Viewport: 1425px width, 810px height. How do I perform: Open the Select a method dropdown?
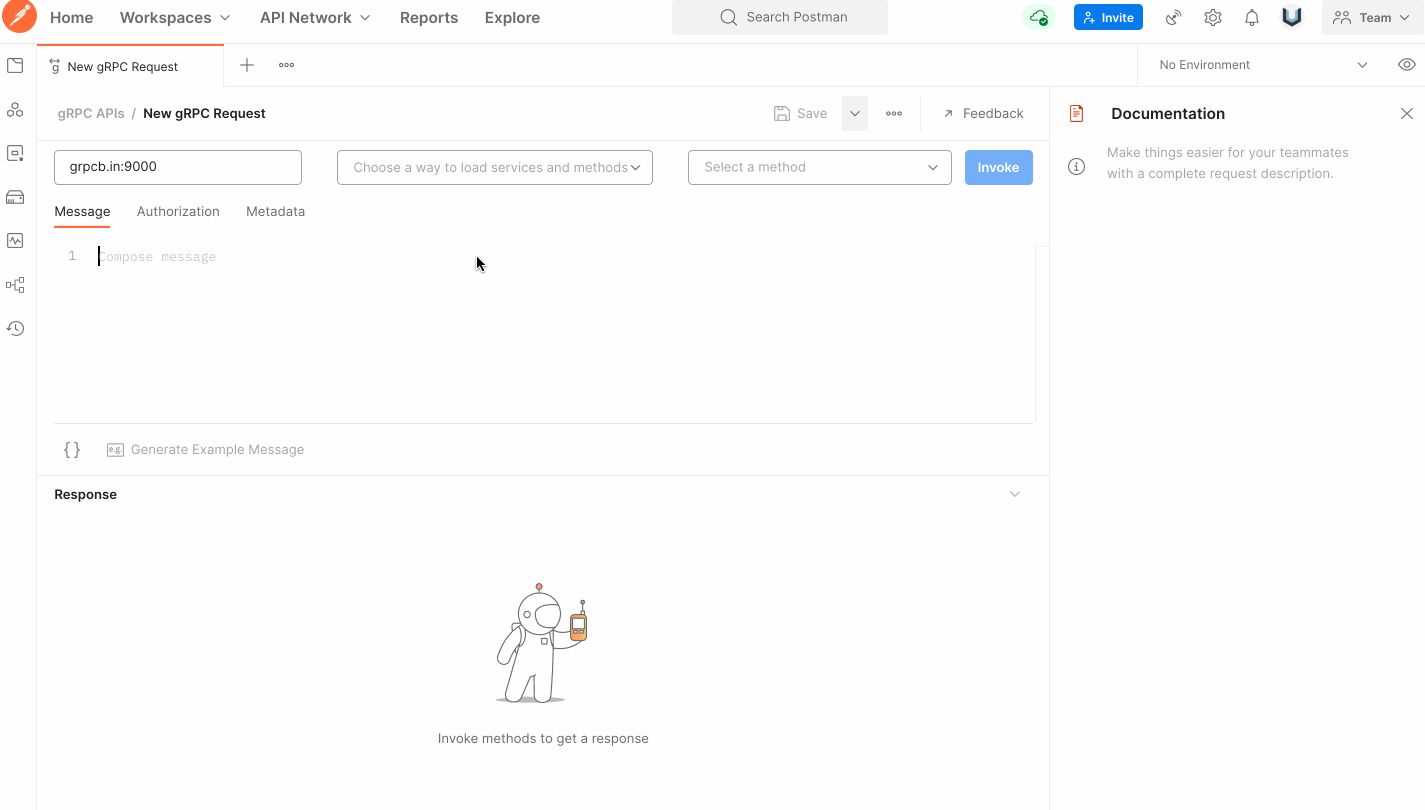pyautogui.click(x=819, y=167)
